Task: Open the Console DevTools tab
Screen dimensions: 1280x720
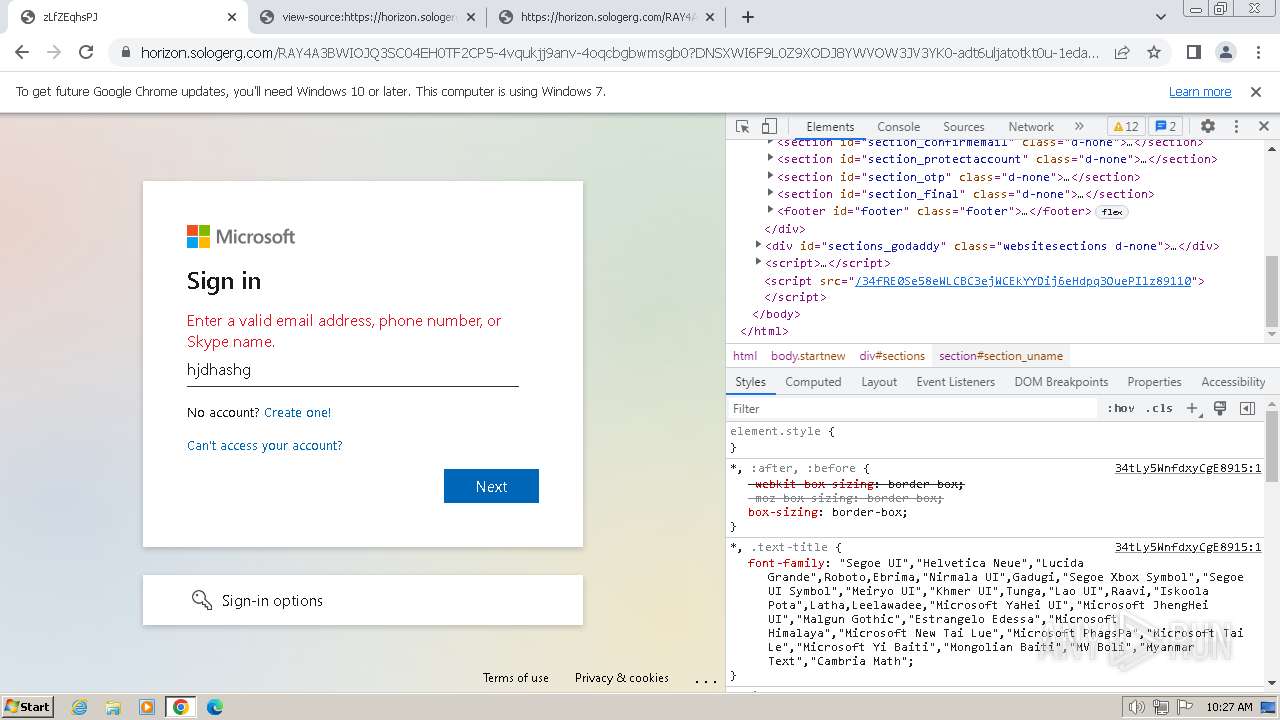Action: coord(898,127)
